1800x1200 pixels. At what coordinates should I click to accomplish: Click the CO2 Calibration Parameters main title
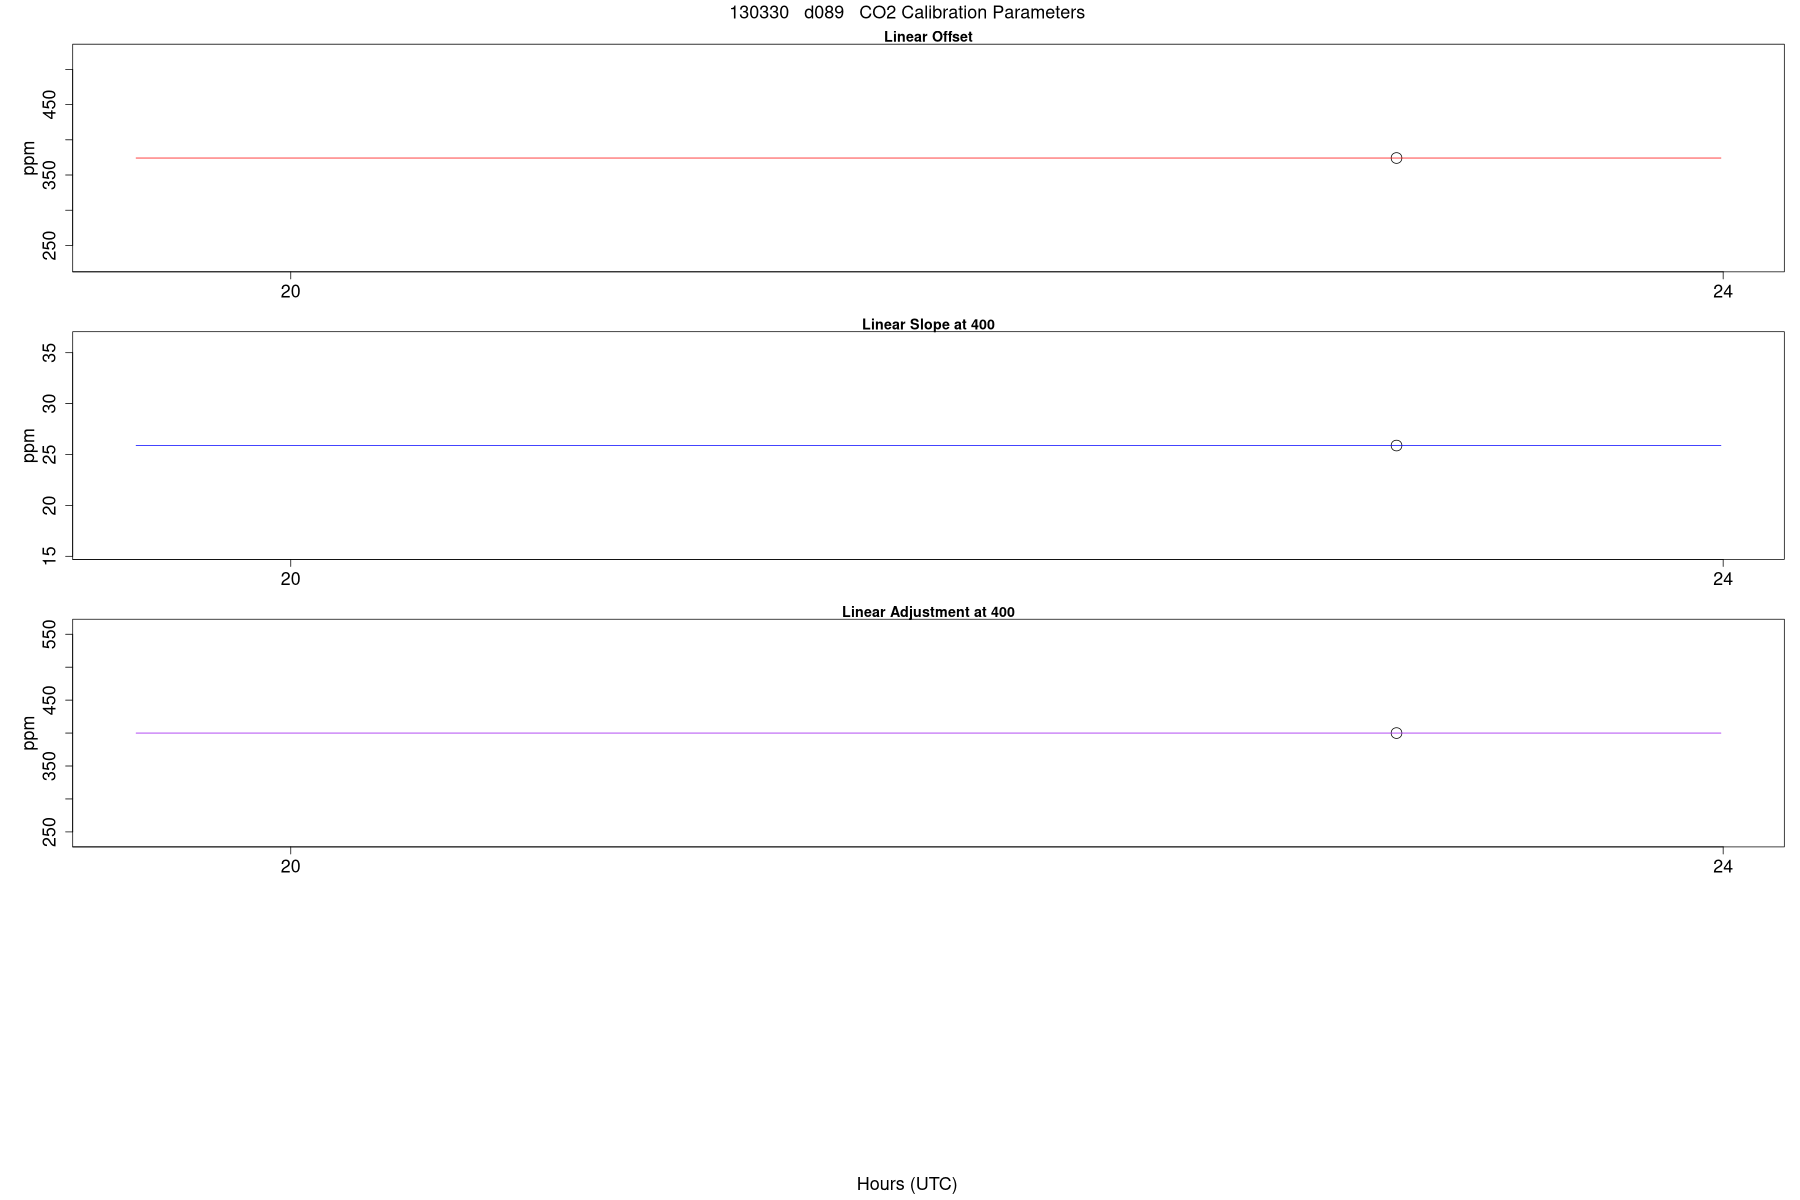pos(907,13)
